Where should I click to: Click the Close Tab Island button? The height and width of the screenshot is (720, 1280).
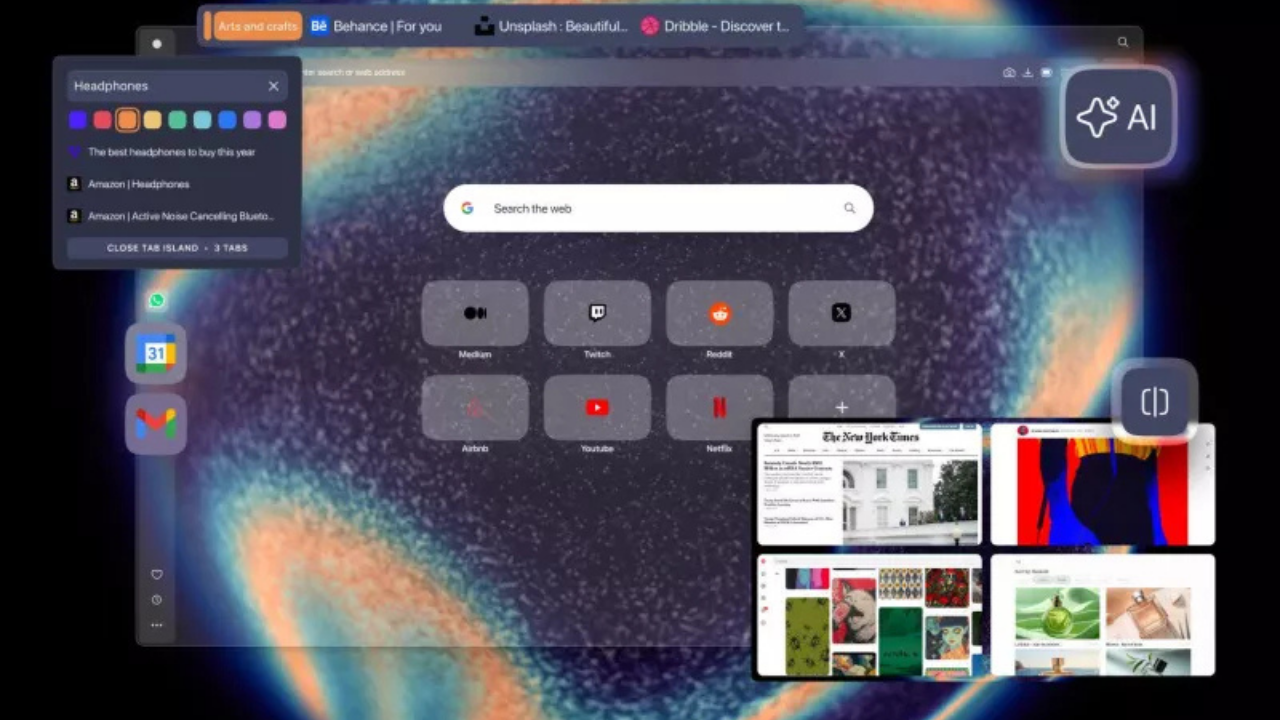point(177,248)
